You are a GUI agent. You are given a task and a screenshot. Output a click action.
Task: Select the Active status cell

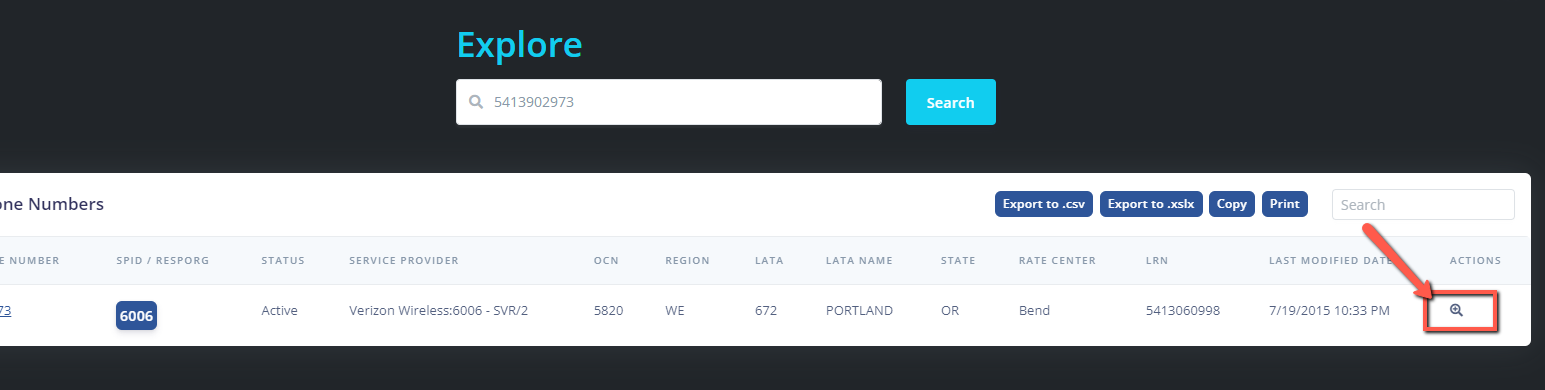tap(280, 310)
